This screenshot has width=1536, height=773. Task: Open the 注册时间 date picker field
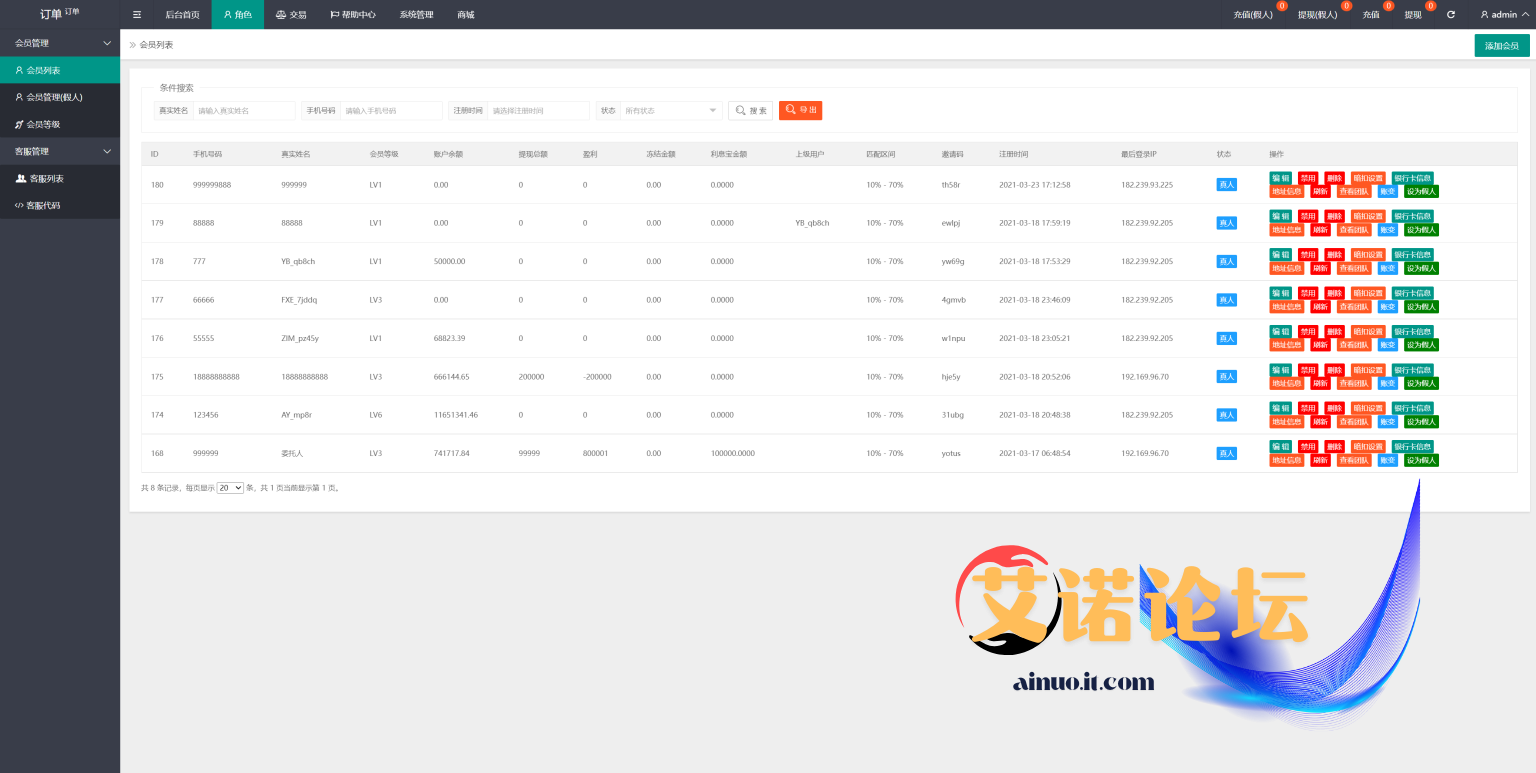(x=538, y=111)
